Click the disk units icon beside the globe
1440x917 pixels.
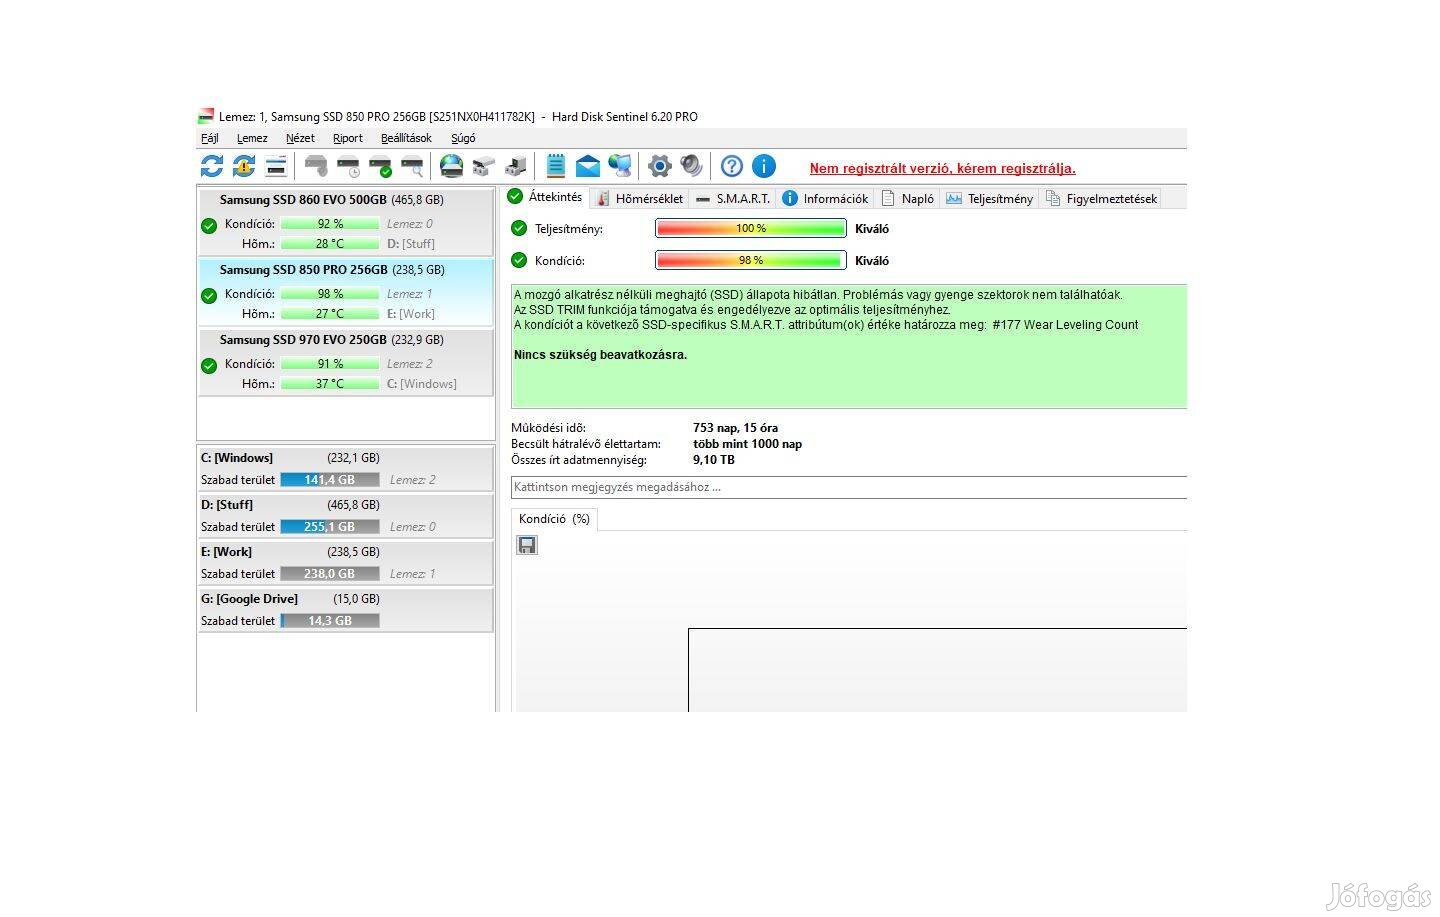pos(484,166)
